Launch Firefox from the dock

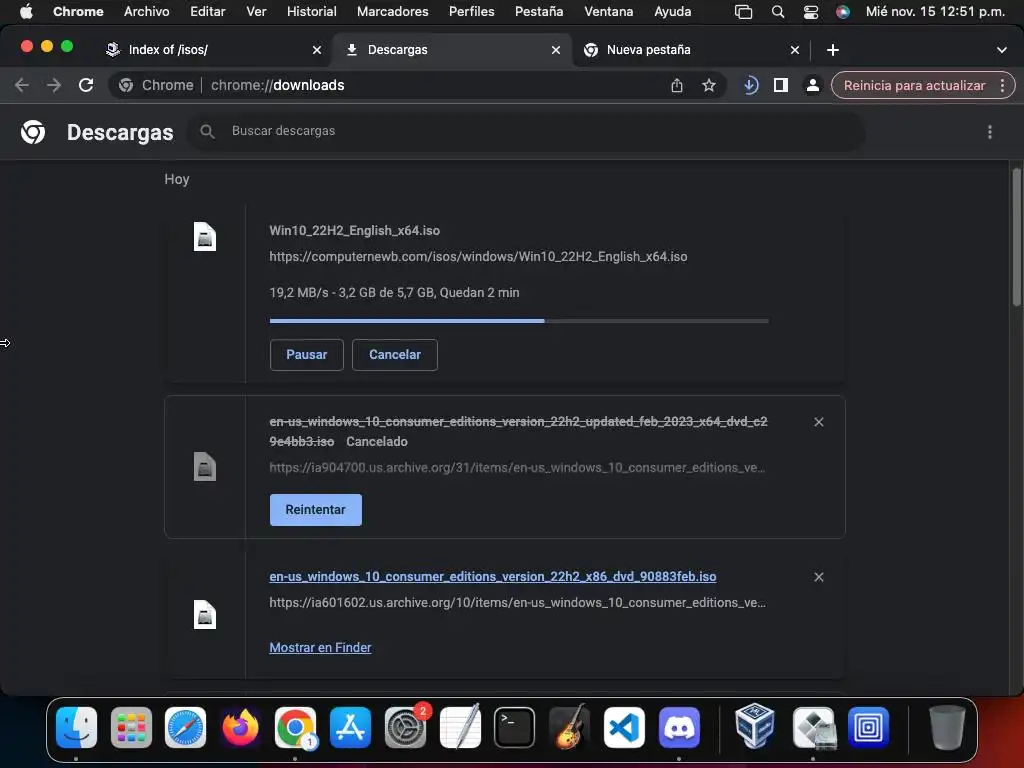point(240,727)
